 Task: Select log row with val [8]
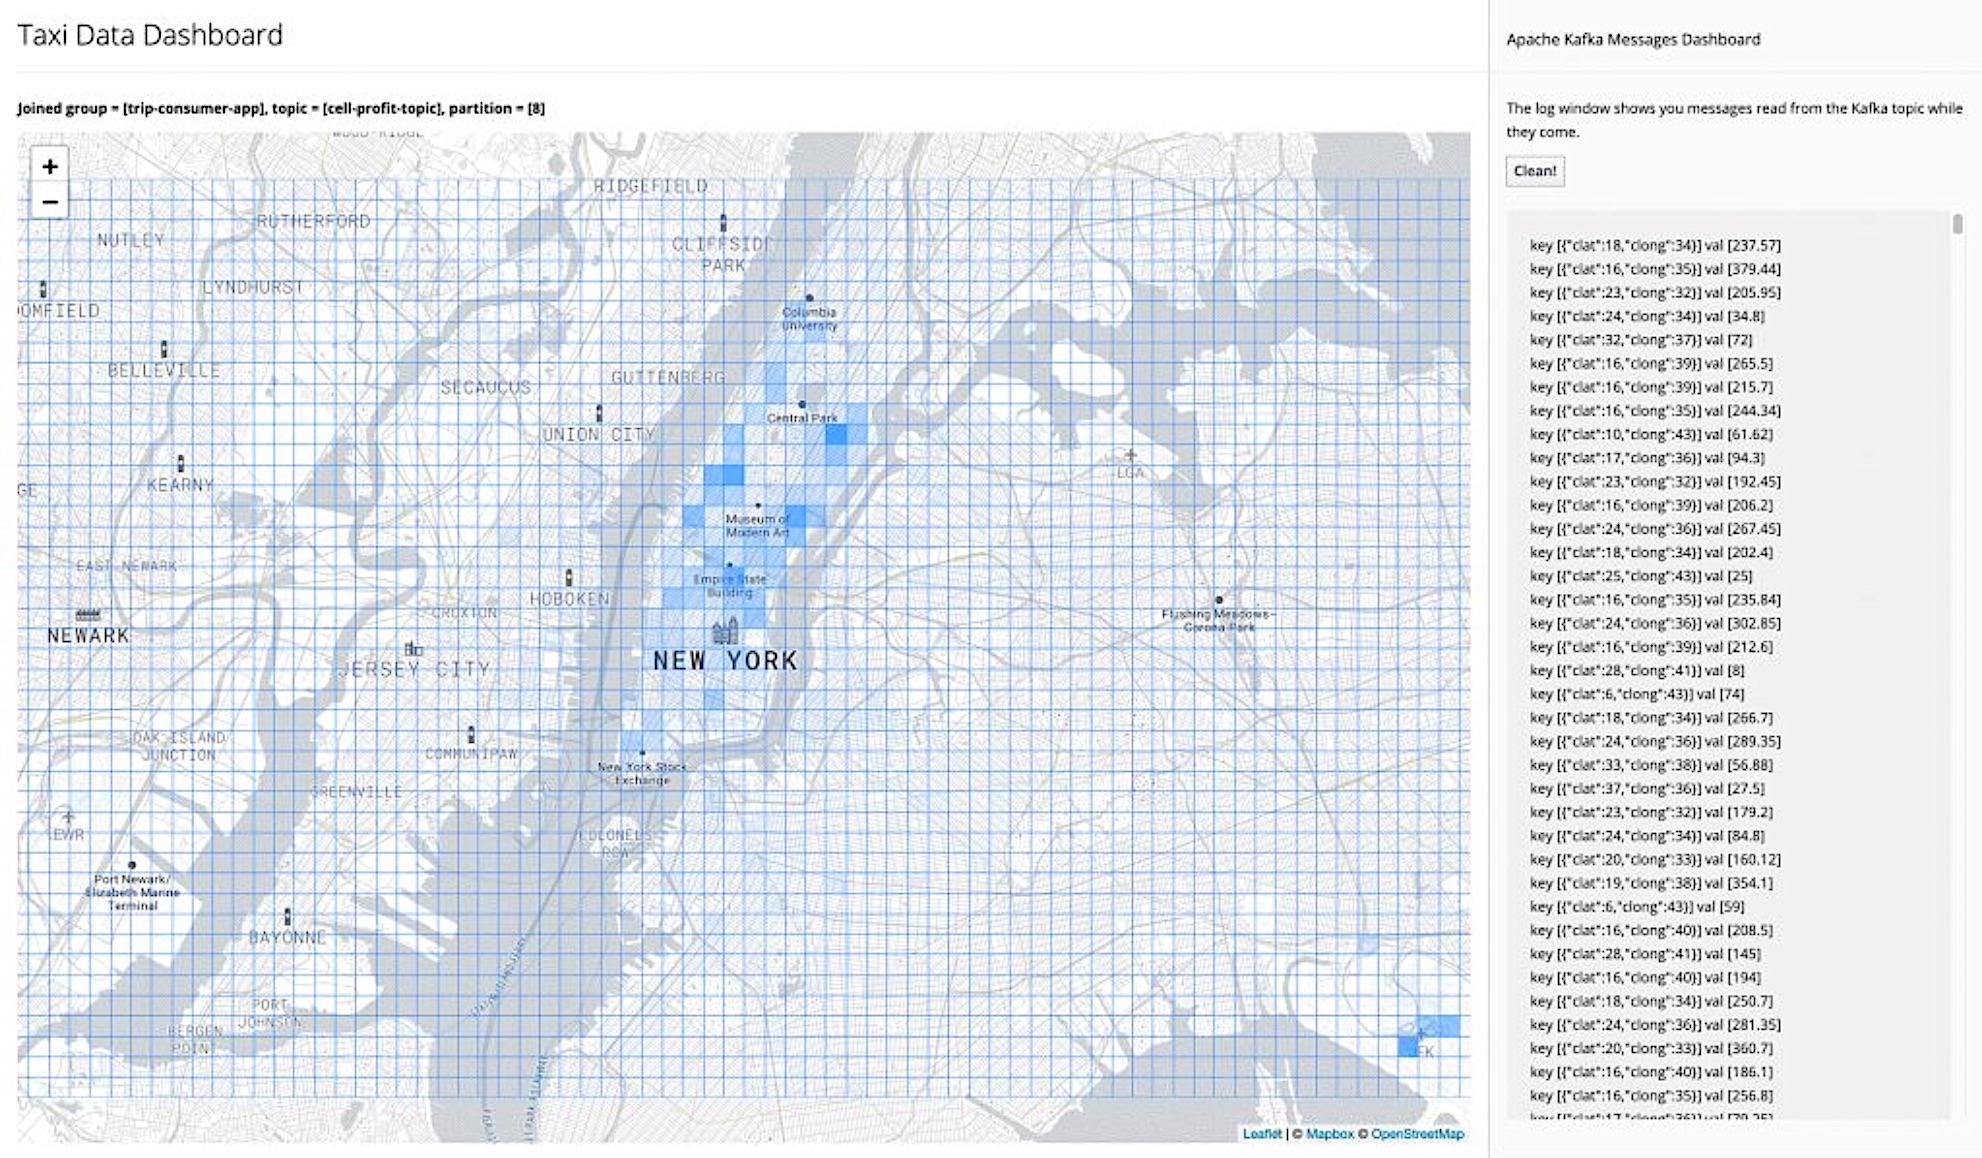tap(1636, 670)
